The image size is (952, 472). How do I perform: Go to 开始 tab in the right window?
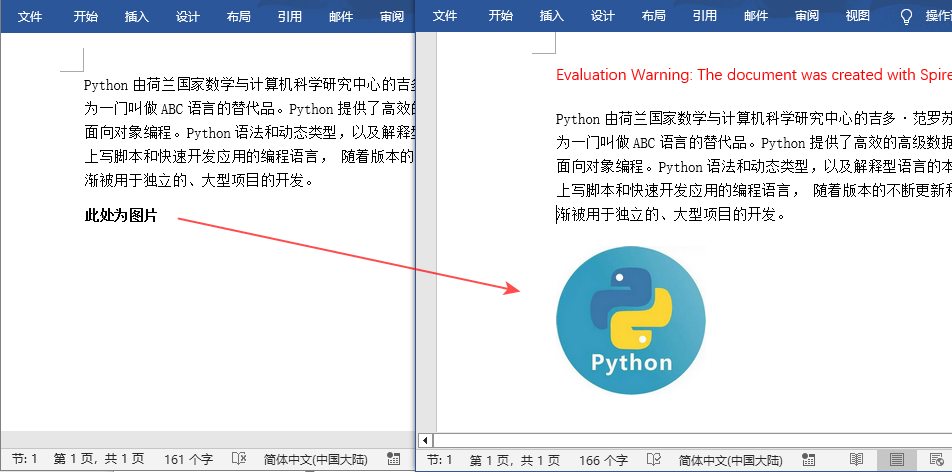(500, 16)
